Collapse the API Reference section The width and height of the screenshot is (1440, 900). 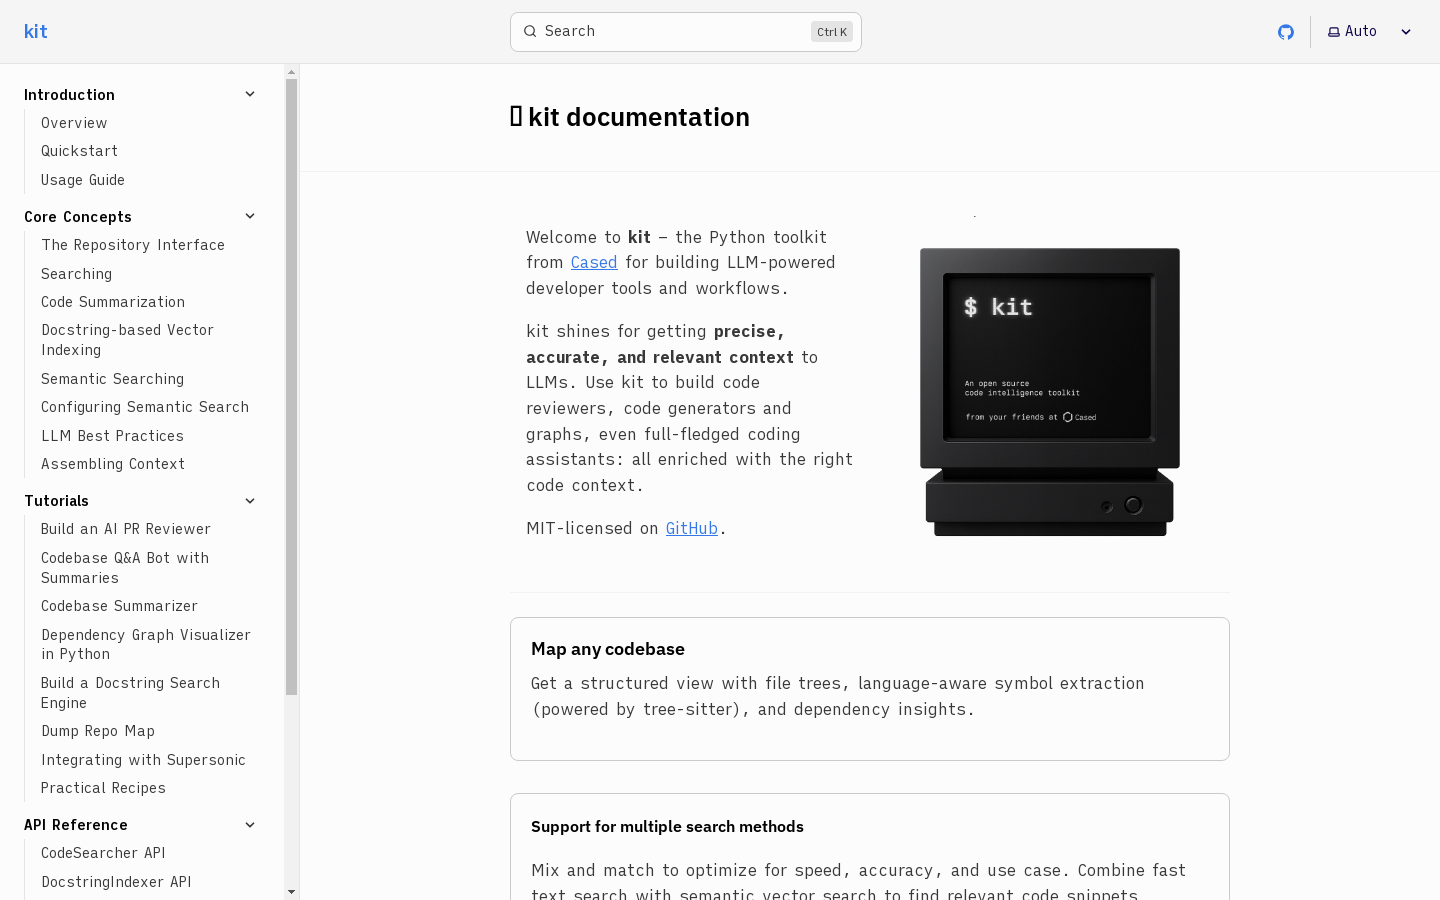[250, 825]
